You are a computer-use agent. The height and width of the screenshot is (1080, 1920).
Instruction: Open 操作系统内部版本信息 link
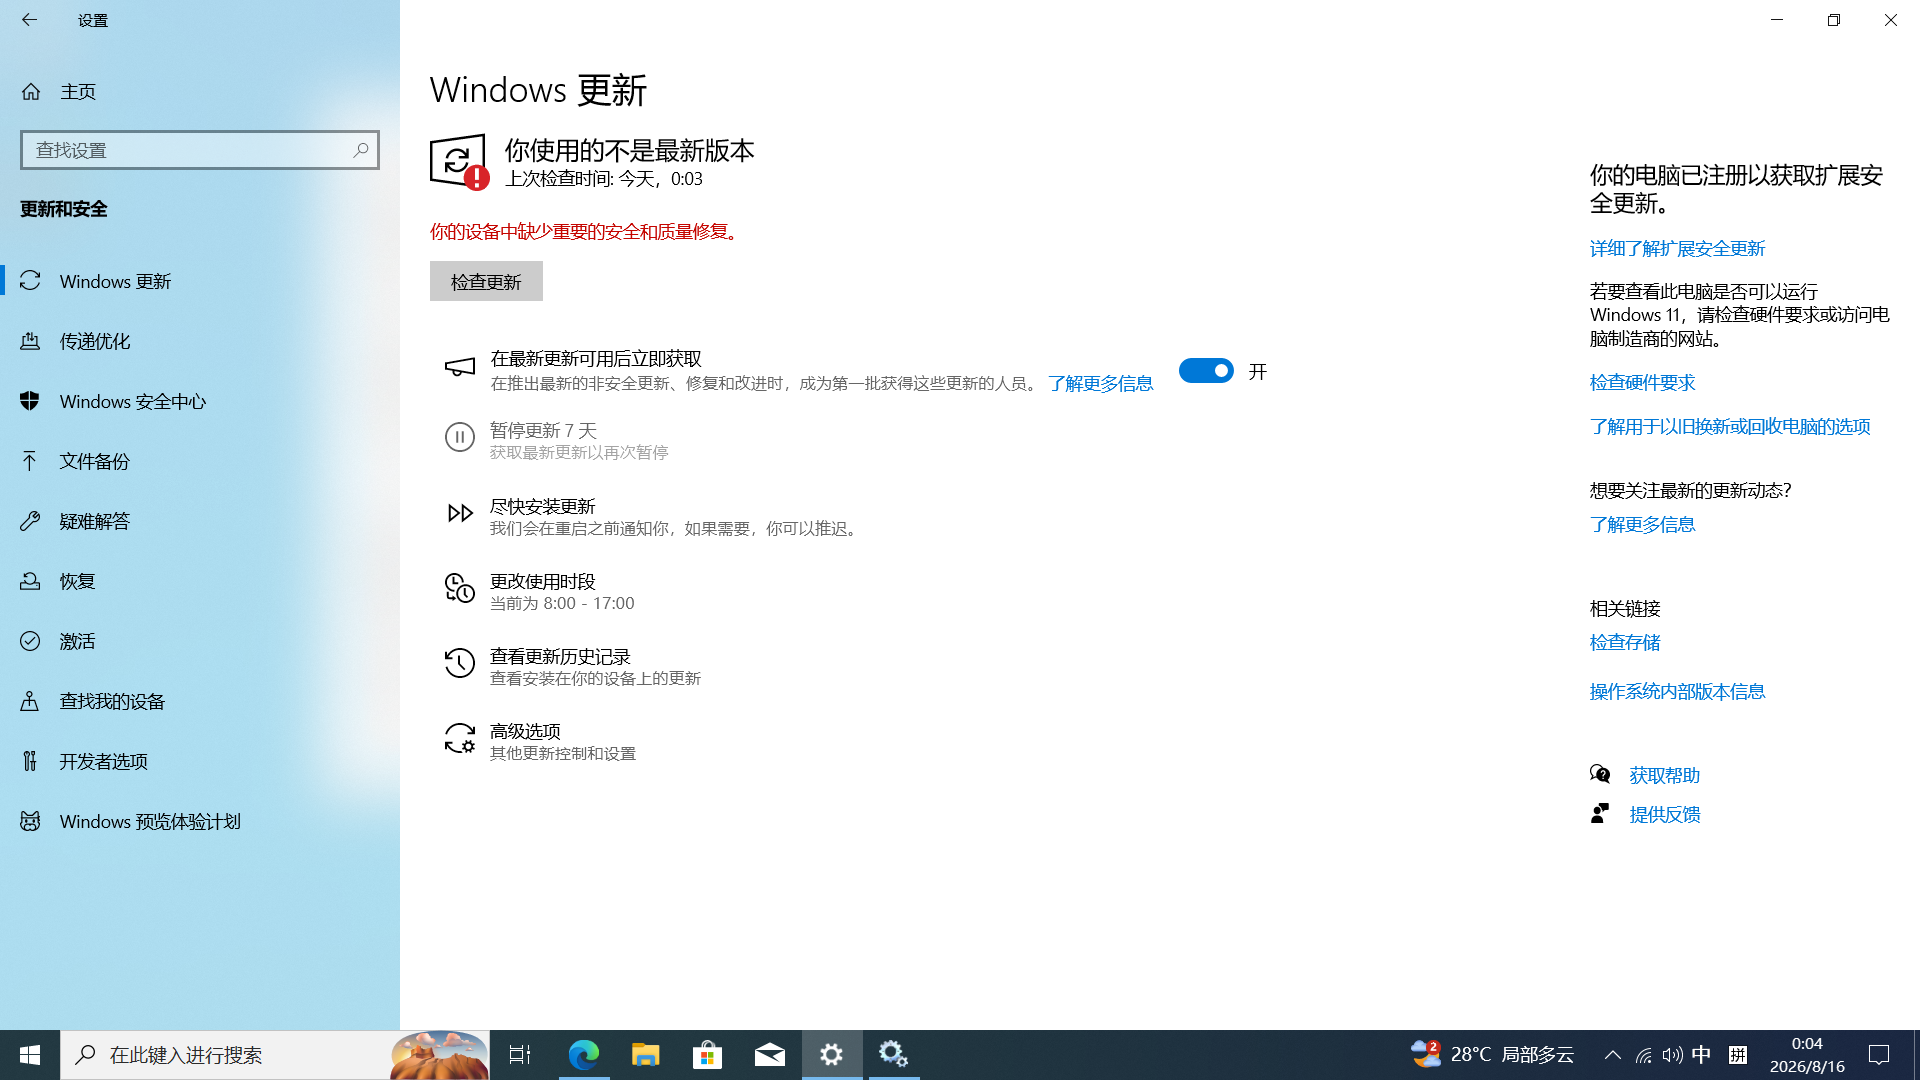[1677, 691]
